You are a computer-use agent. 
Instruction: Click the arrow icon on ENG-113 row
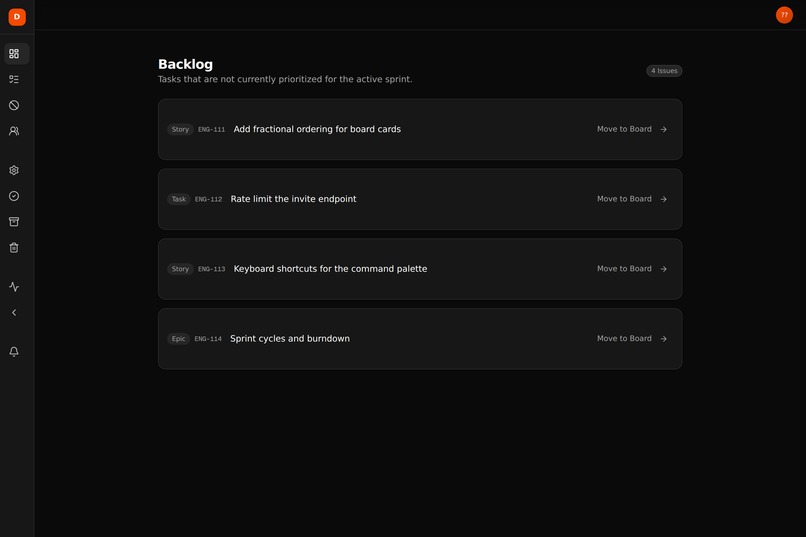(x=664, y=269)
